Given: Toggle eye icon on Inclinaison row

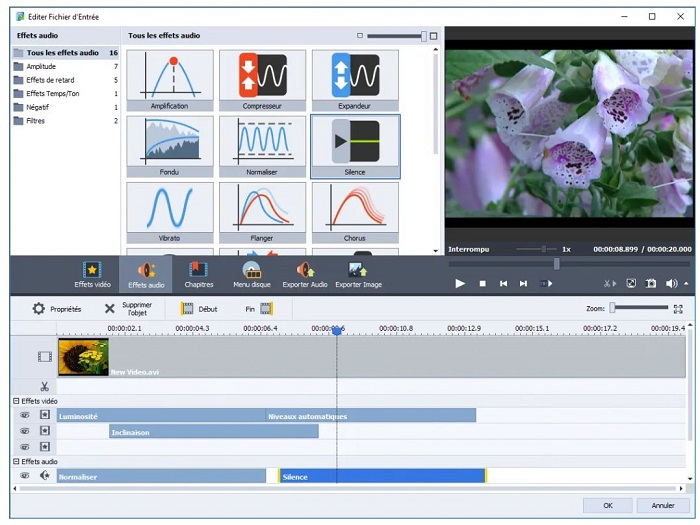Looking at the screenshot, I should 25,431.
